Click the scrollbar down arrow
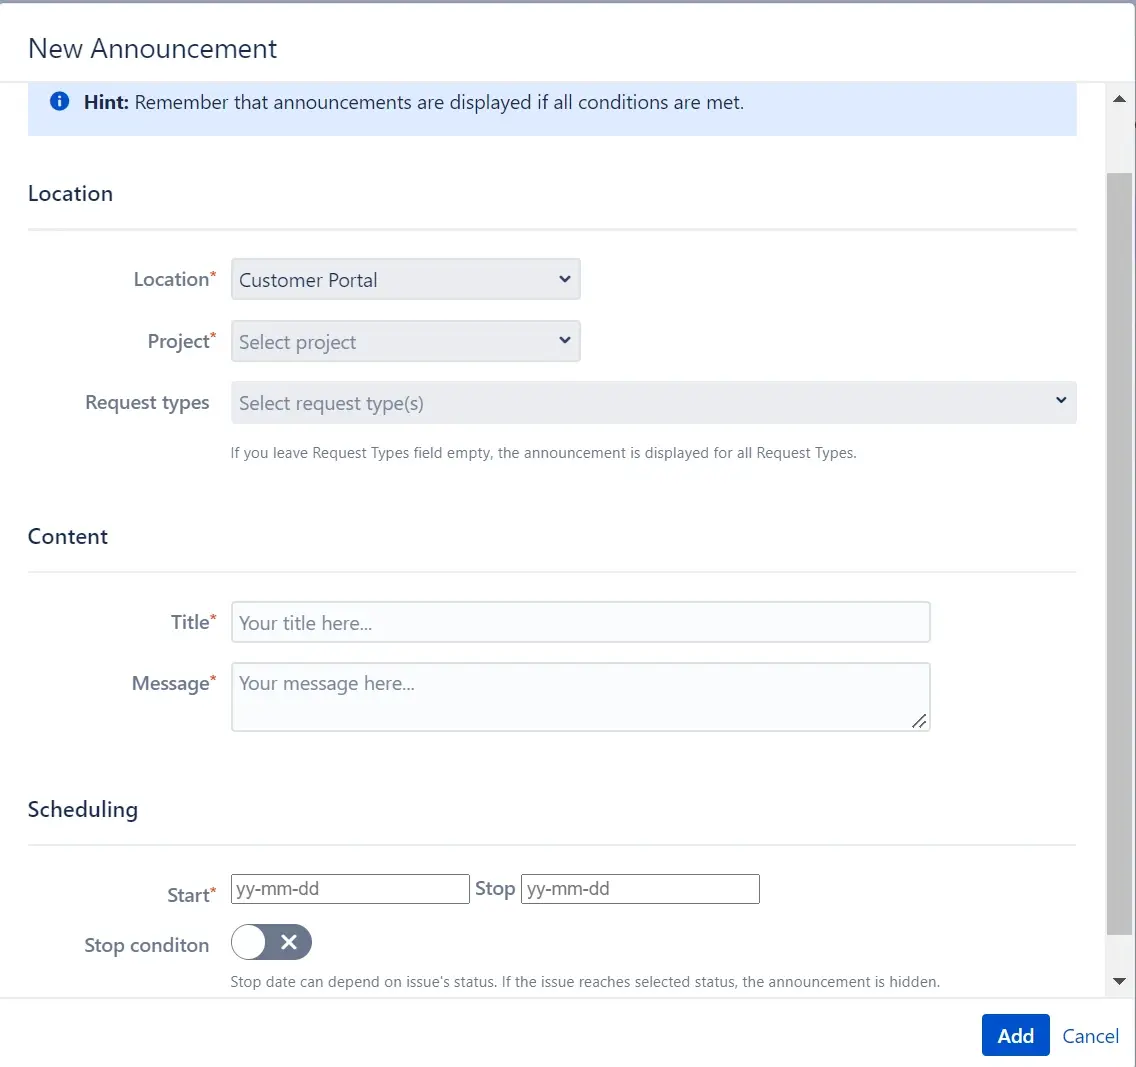The height and width of the screenshot is (1067, 1136). tap(1120, 981)
